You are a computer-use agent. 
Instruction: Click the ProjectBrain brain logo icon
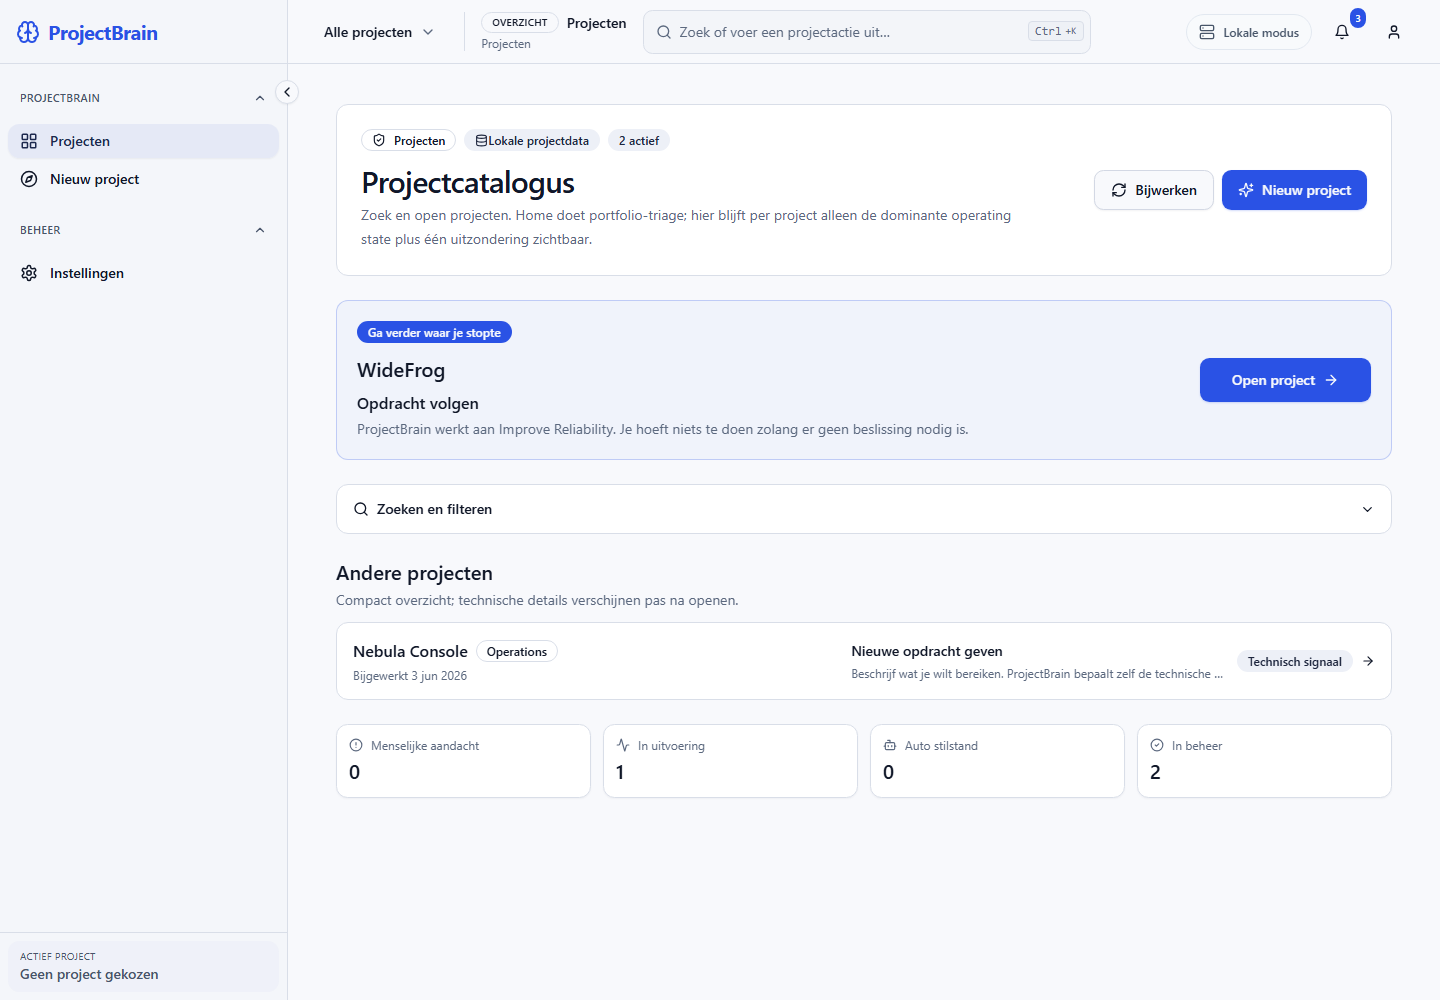click(x=28, y=32)
